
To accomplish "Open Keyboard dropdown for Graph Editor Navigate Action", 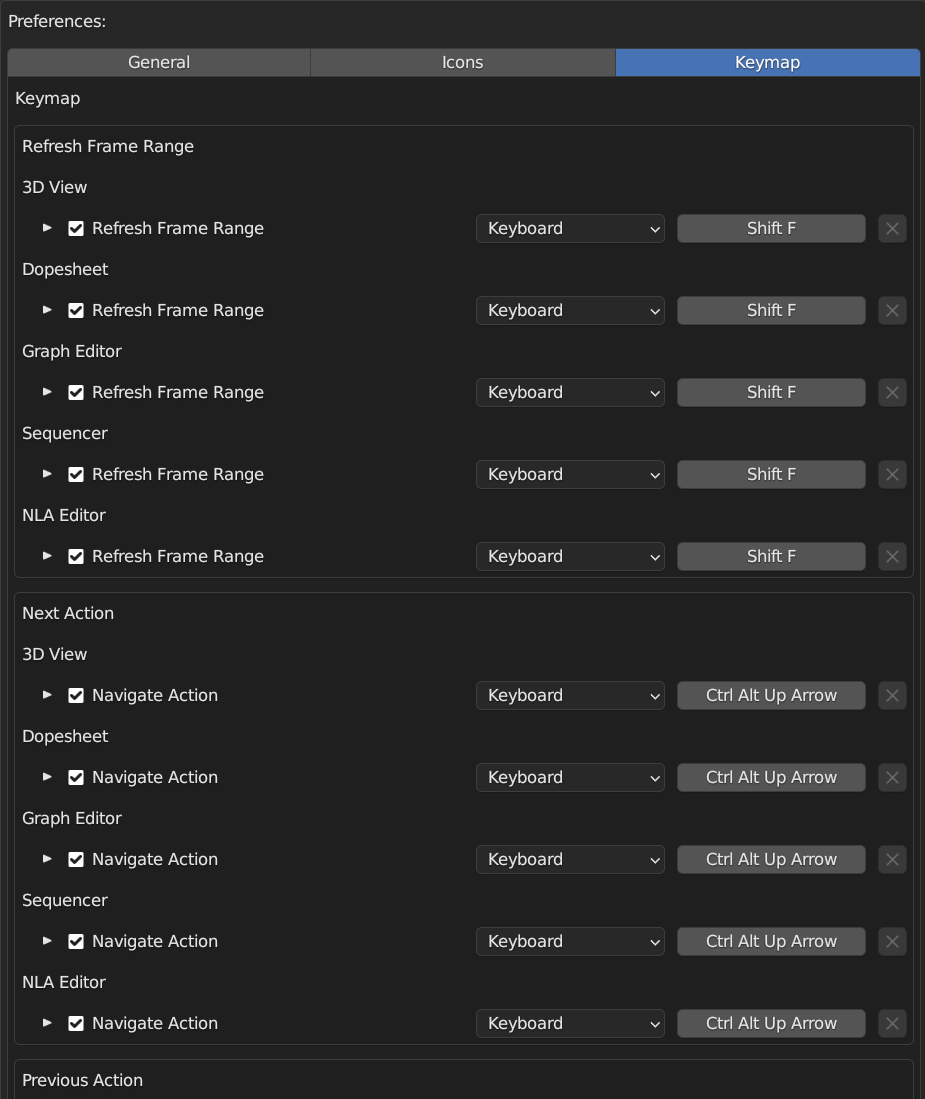I will [x=570, y=860].
